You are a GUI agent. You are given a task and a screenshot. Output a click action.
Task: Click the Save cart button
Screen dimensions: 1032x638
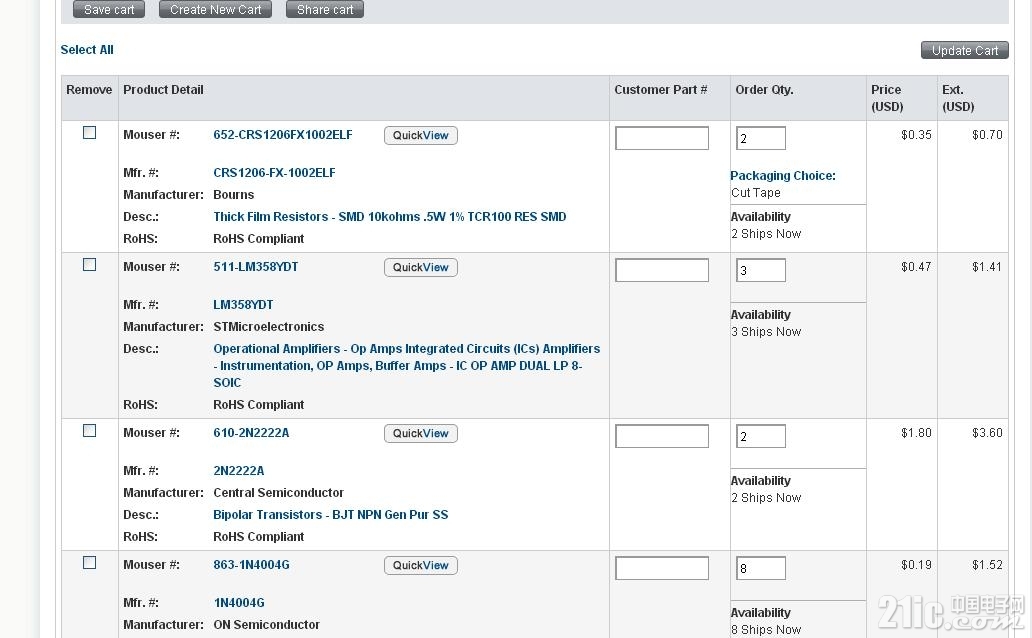[109, 9]
